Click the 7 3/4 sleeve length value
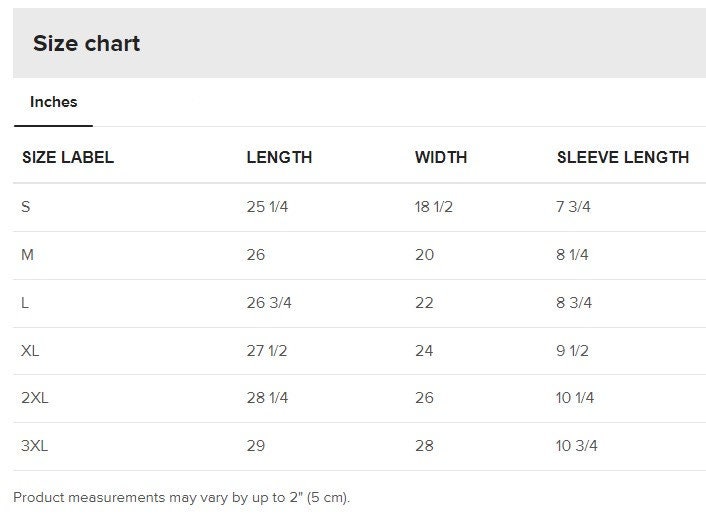 (573, 207)
